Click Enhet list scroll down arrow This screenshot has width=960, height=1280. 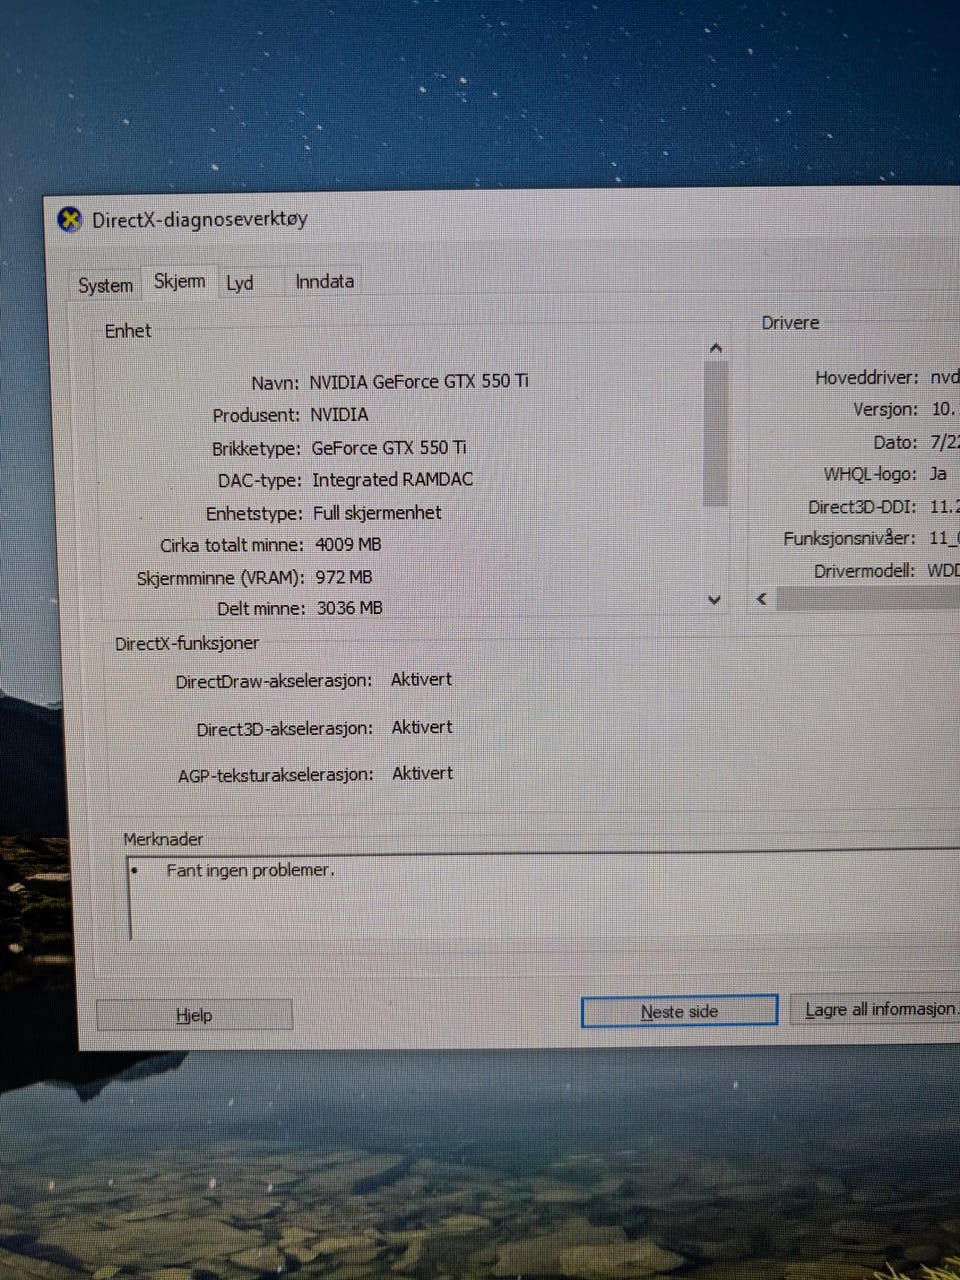(x=714, y=600)
